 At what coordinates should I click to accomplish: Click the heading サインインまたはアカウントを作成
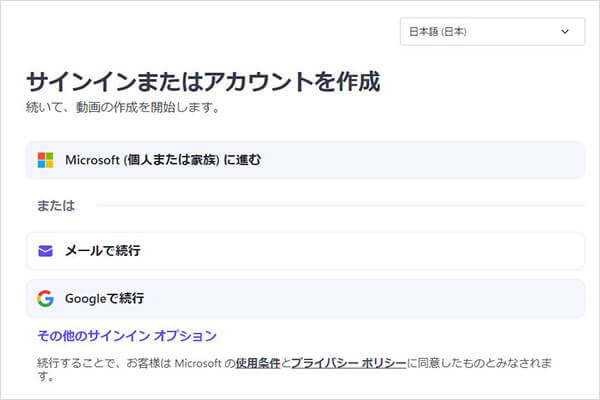click(x=203, y=82)
